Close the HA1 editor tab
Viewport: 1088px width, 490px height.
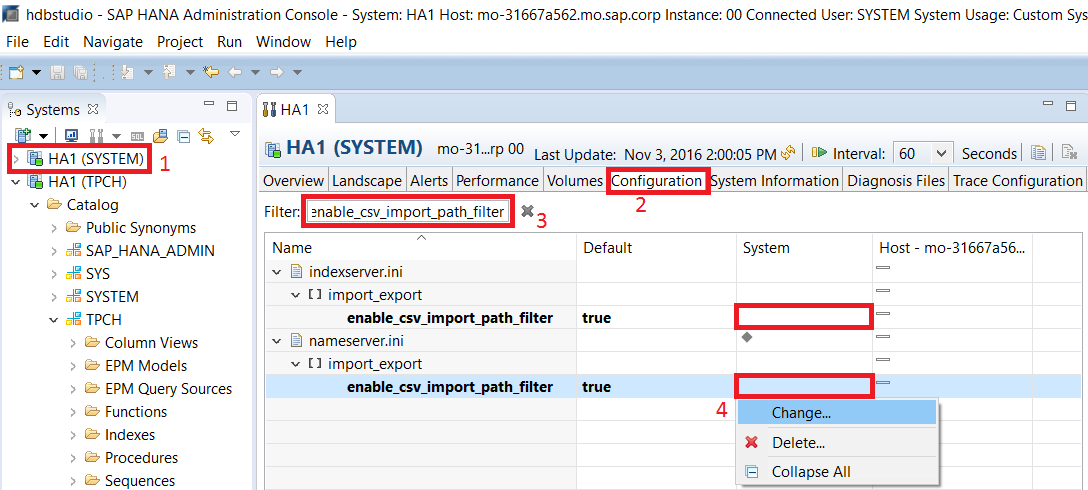(x=322, y=109)
